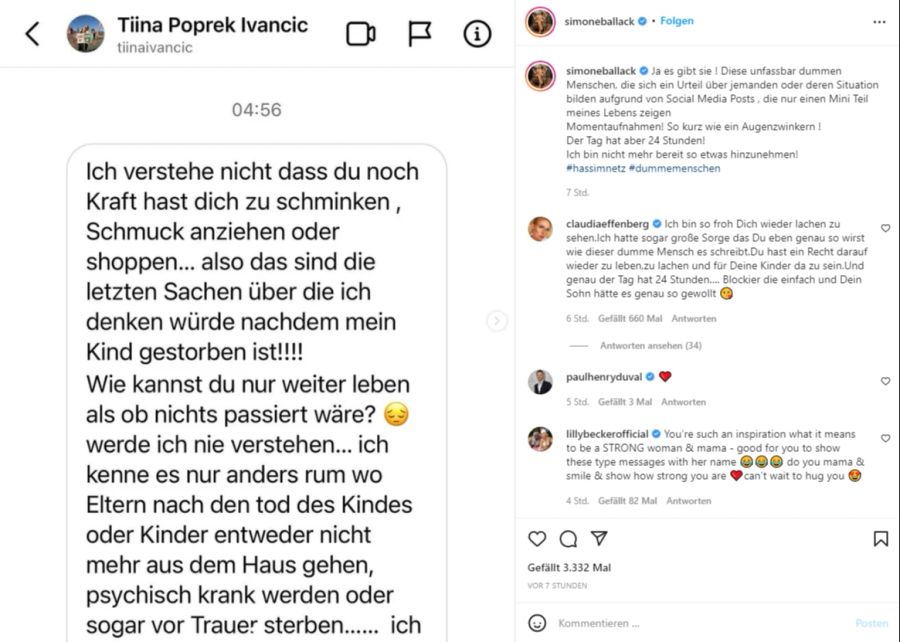The width and height of the screenshot is (900, 642).
Task: Go back using the left chevron arrow
Action: coord(33,34)
